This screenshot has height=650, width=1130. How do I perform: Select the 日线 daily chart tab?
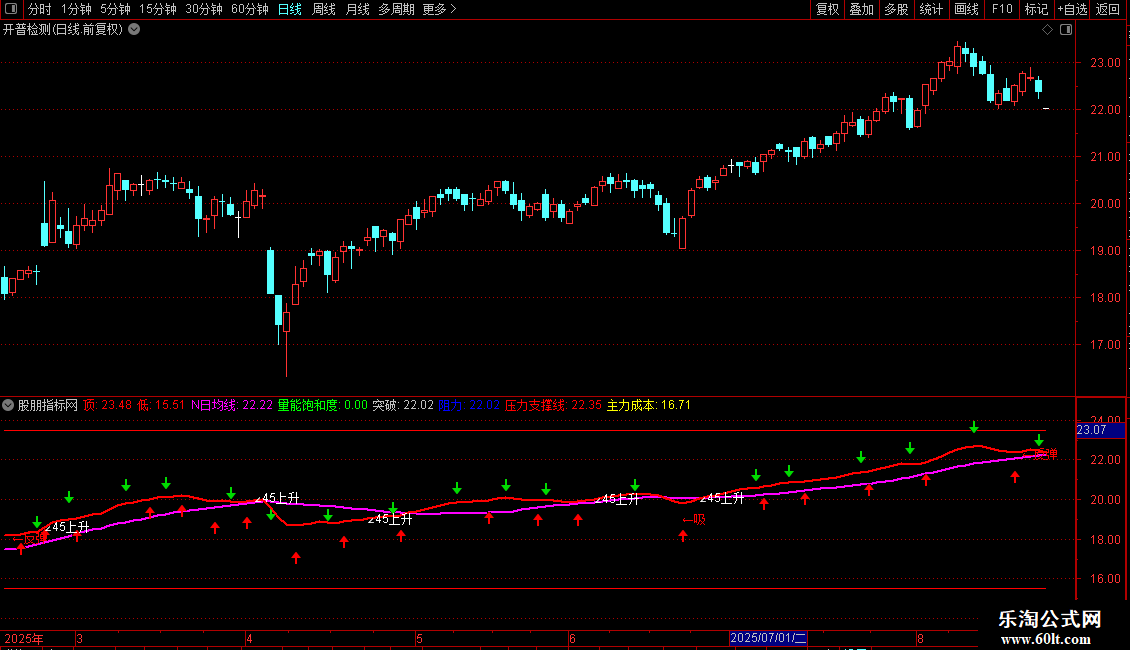(290, 9)
